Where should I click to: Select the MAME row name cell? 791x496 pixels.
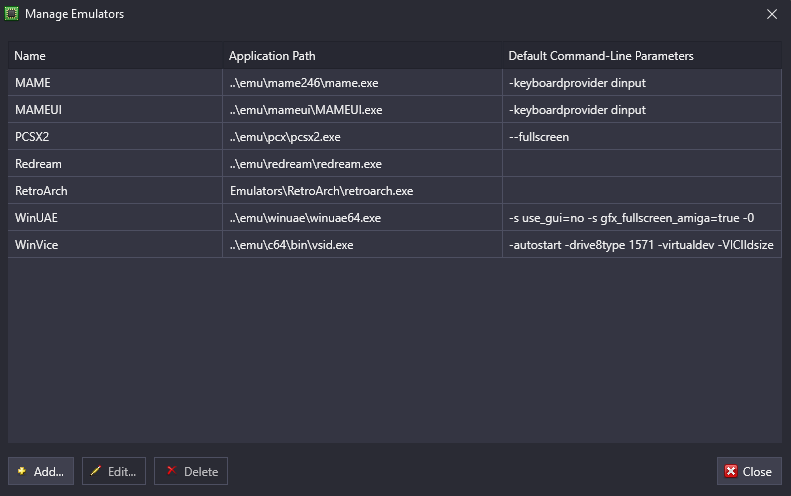[115, 83]
